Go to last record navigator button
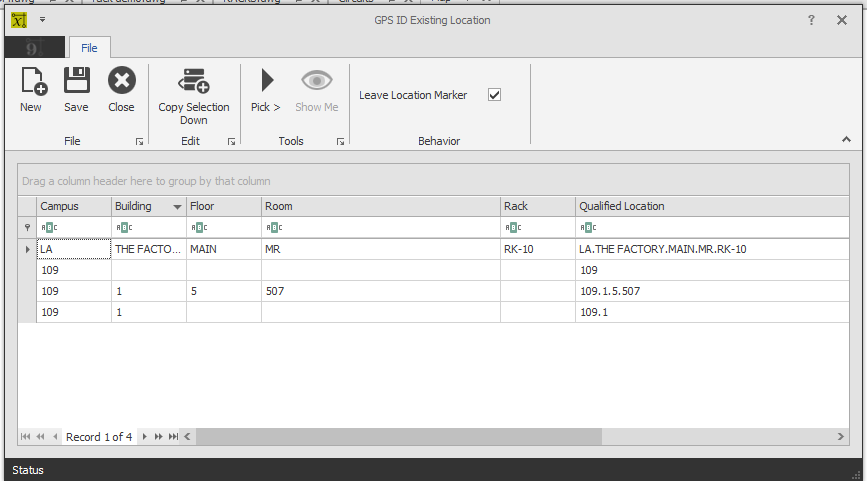867x481 pixels. click(174, 437)
